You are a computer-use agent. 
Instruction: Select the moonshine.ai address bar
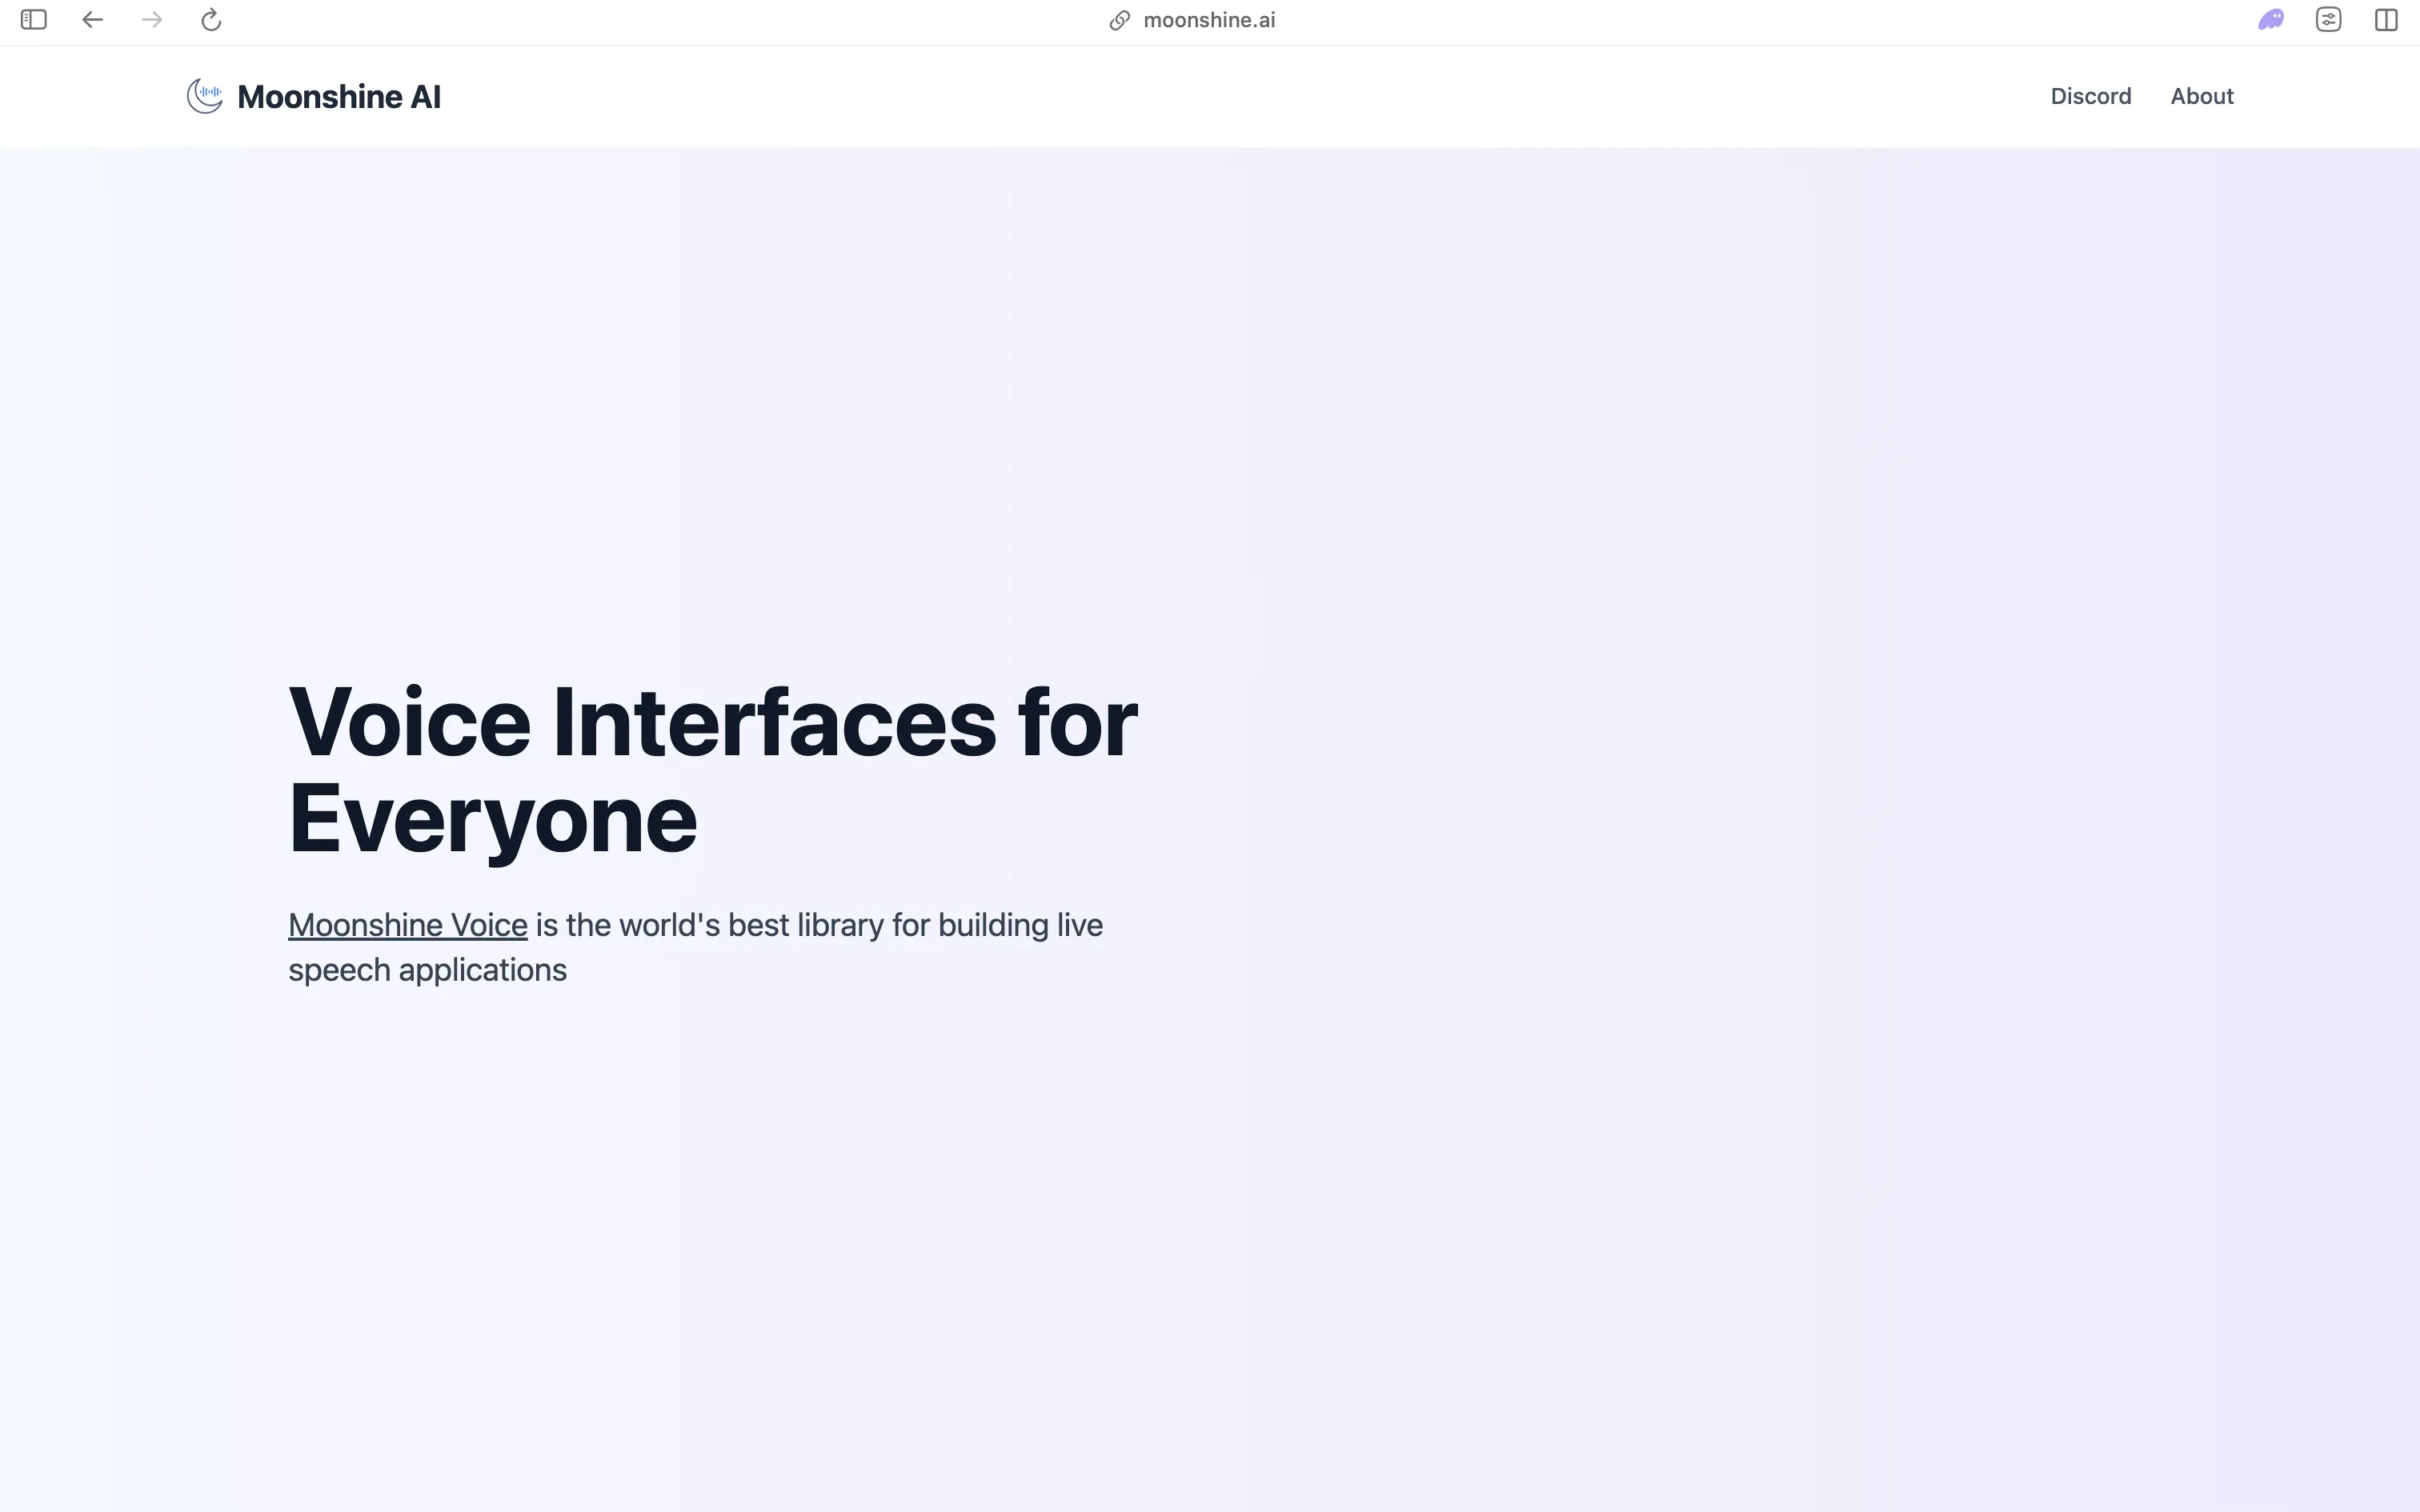coord(1209,20)
